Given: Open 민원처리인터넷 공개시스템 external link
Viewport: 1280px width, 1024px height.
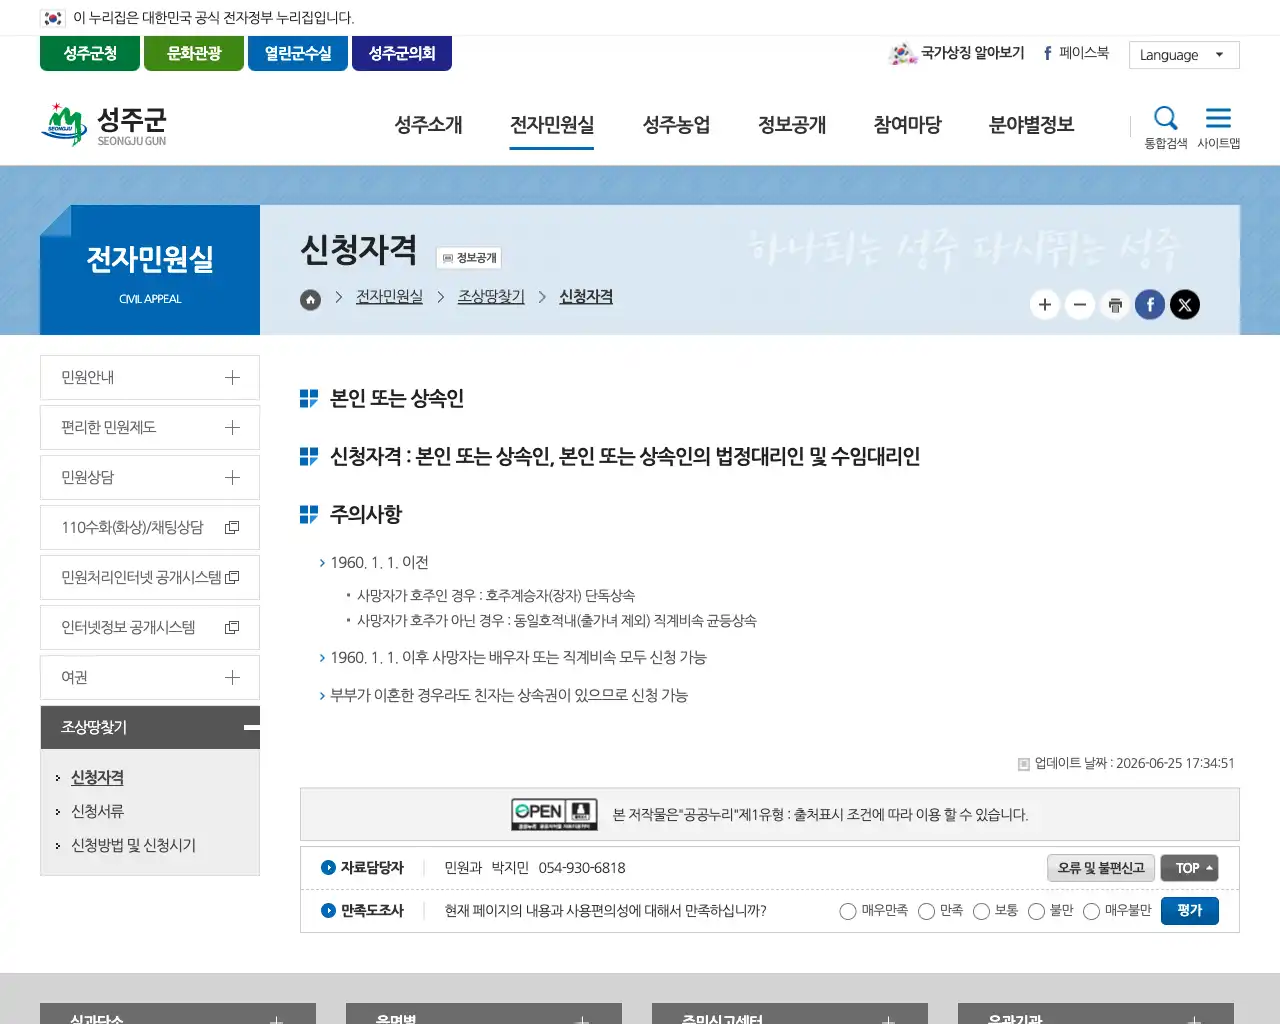Looking at the screenshot, I should pos(150,577).
